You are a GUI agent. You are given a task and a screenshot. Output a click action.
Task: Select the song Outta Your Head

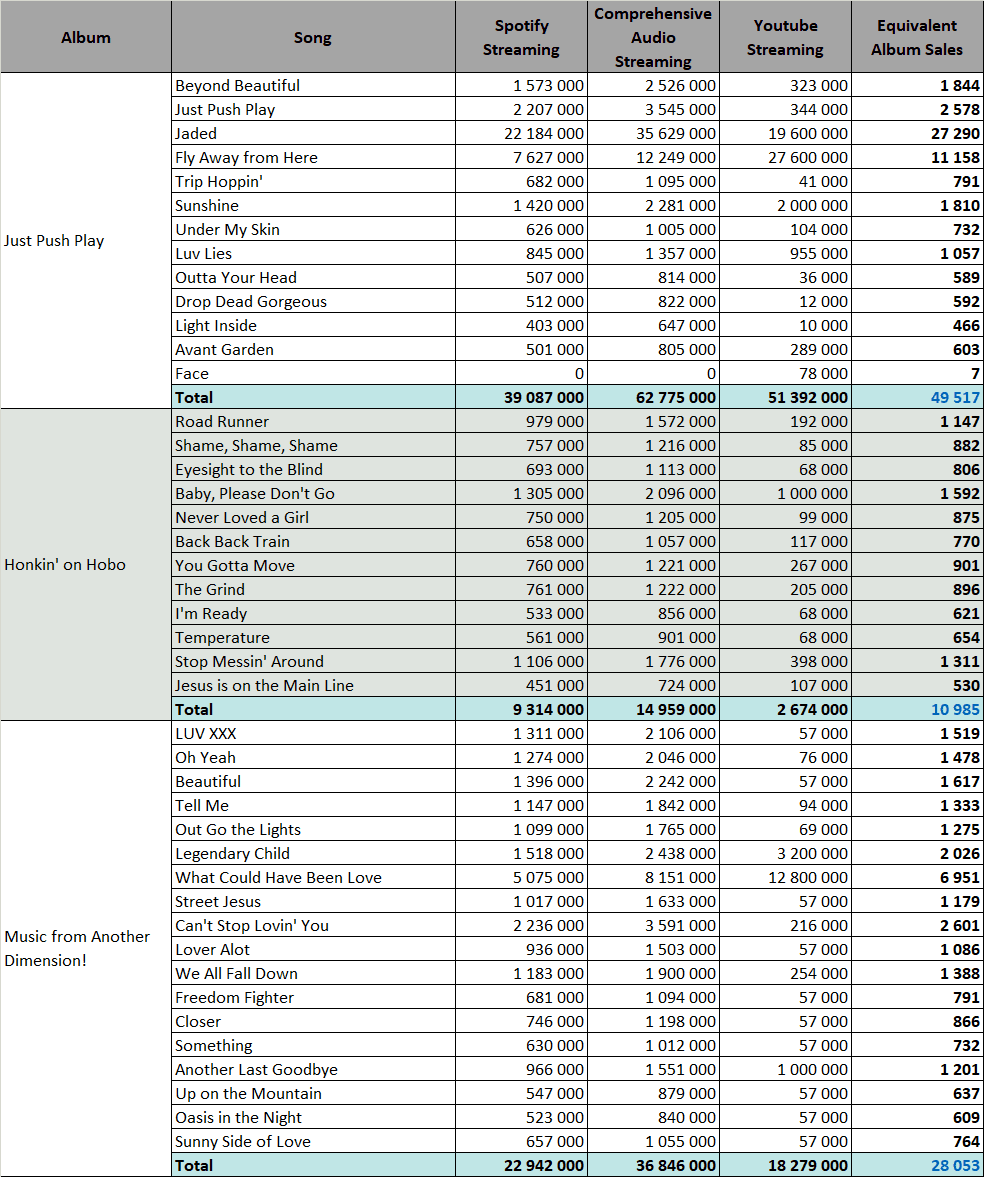coord(313,278)
